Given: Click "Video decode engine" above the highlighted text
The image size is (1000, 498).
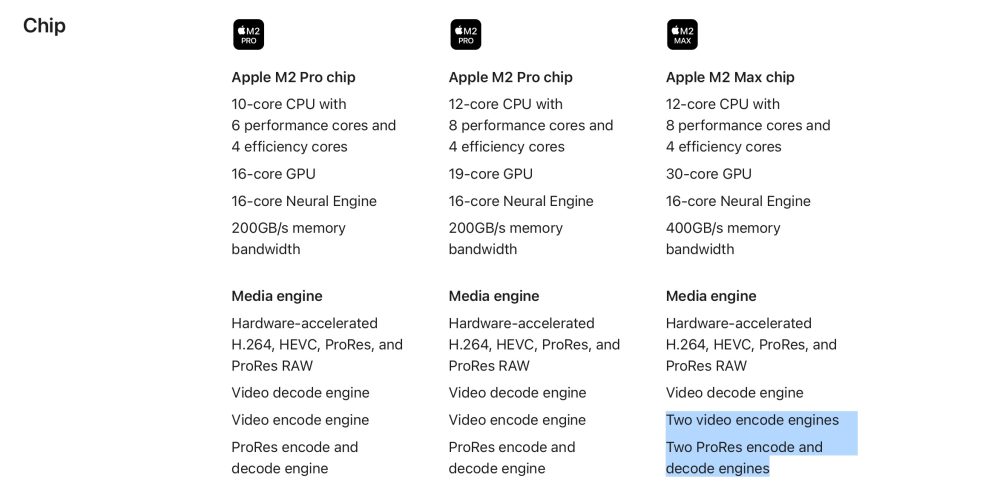Looking at the screenshot, I should [734, 393].
